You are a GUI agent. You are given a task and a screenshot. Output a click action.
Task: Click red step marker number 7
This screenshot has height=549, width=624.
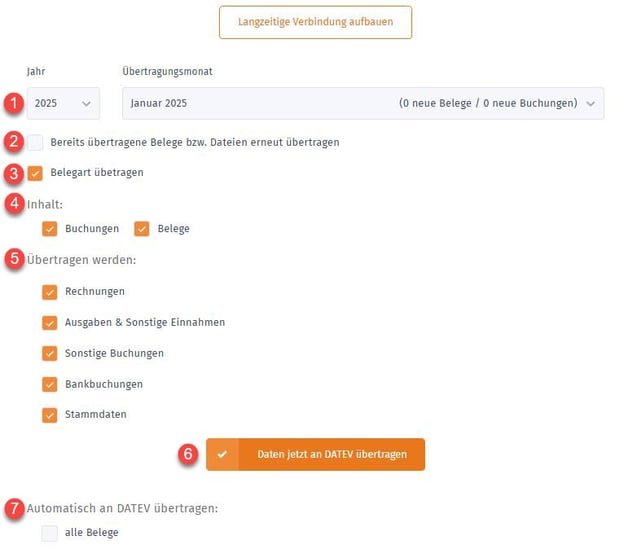pyautogui.click(x=13, y=508)
